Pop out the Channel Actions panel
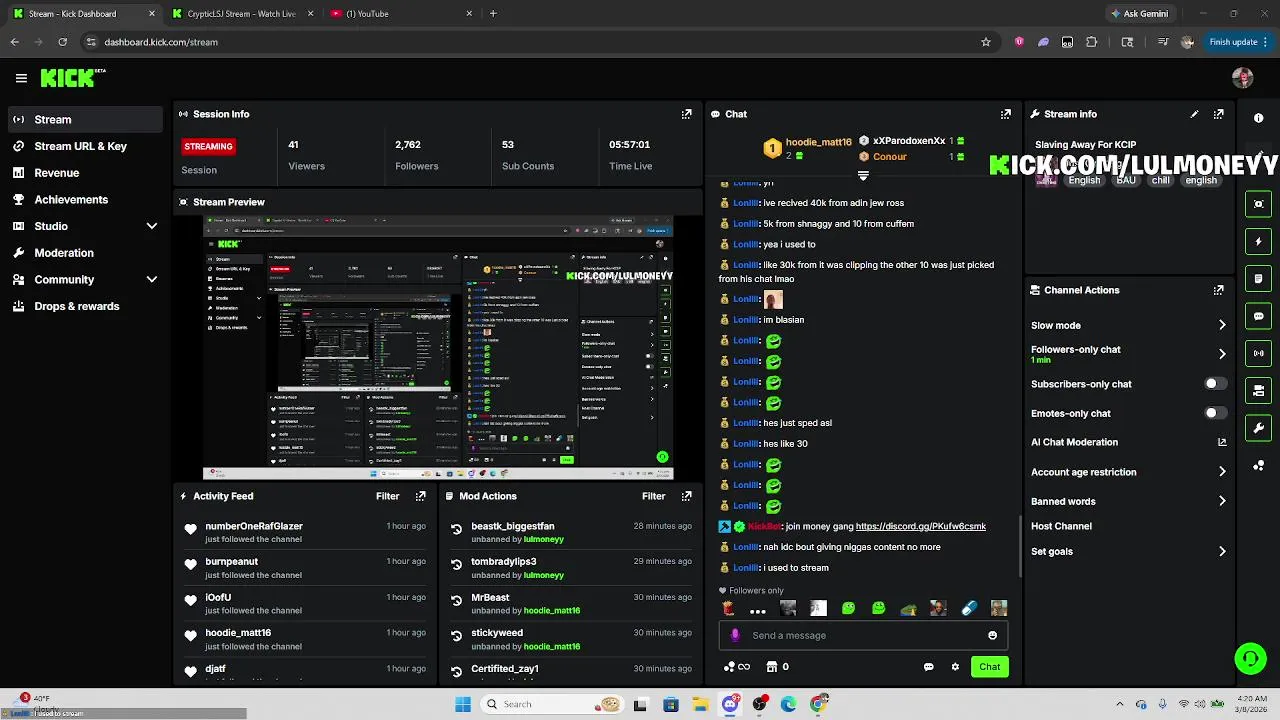 [1218, 290]
